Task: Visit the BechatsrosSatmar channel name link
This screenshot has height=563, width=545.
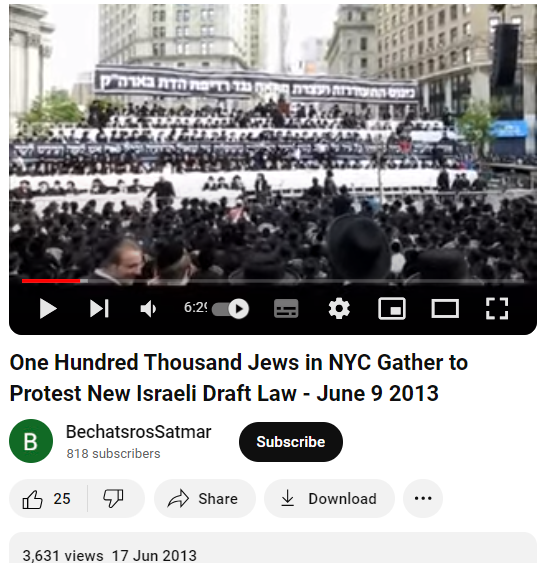Action: pyautogui.click(x=139, y=432)
